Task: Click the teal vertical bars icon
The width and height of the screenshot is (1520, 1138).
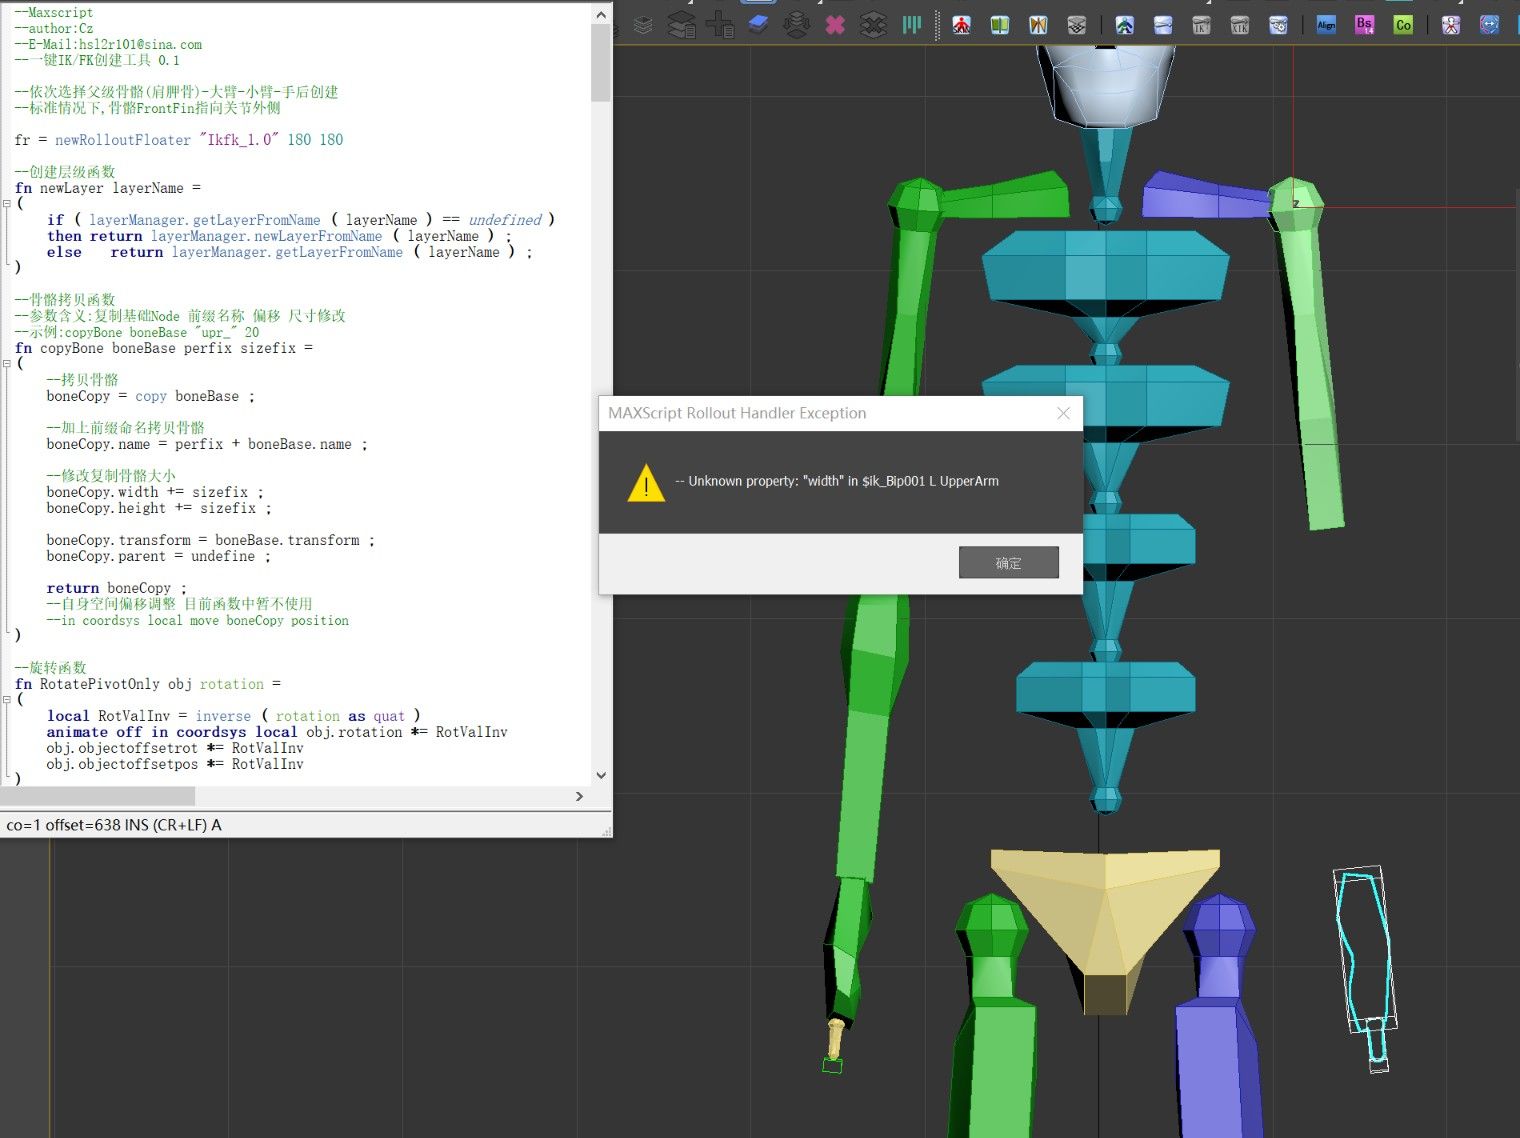Action: coord(911,25)
